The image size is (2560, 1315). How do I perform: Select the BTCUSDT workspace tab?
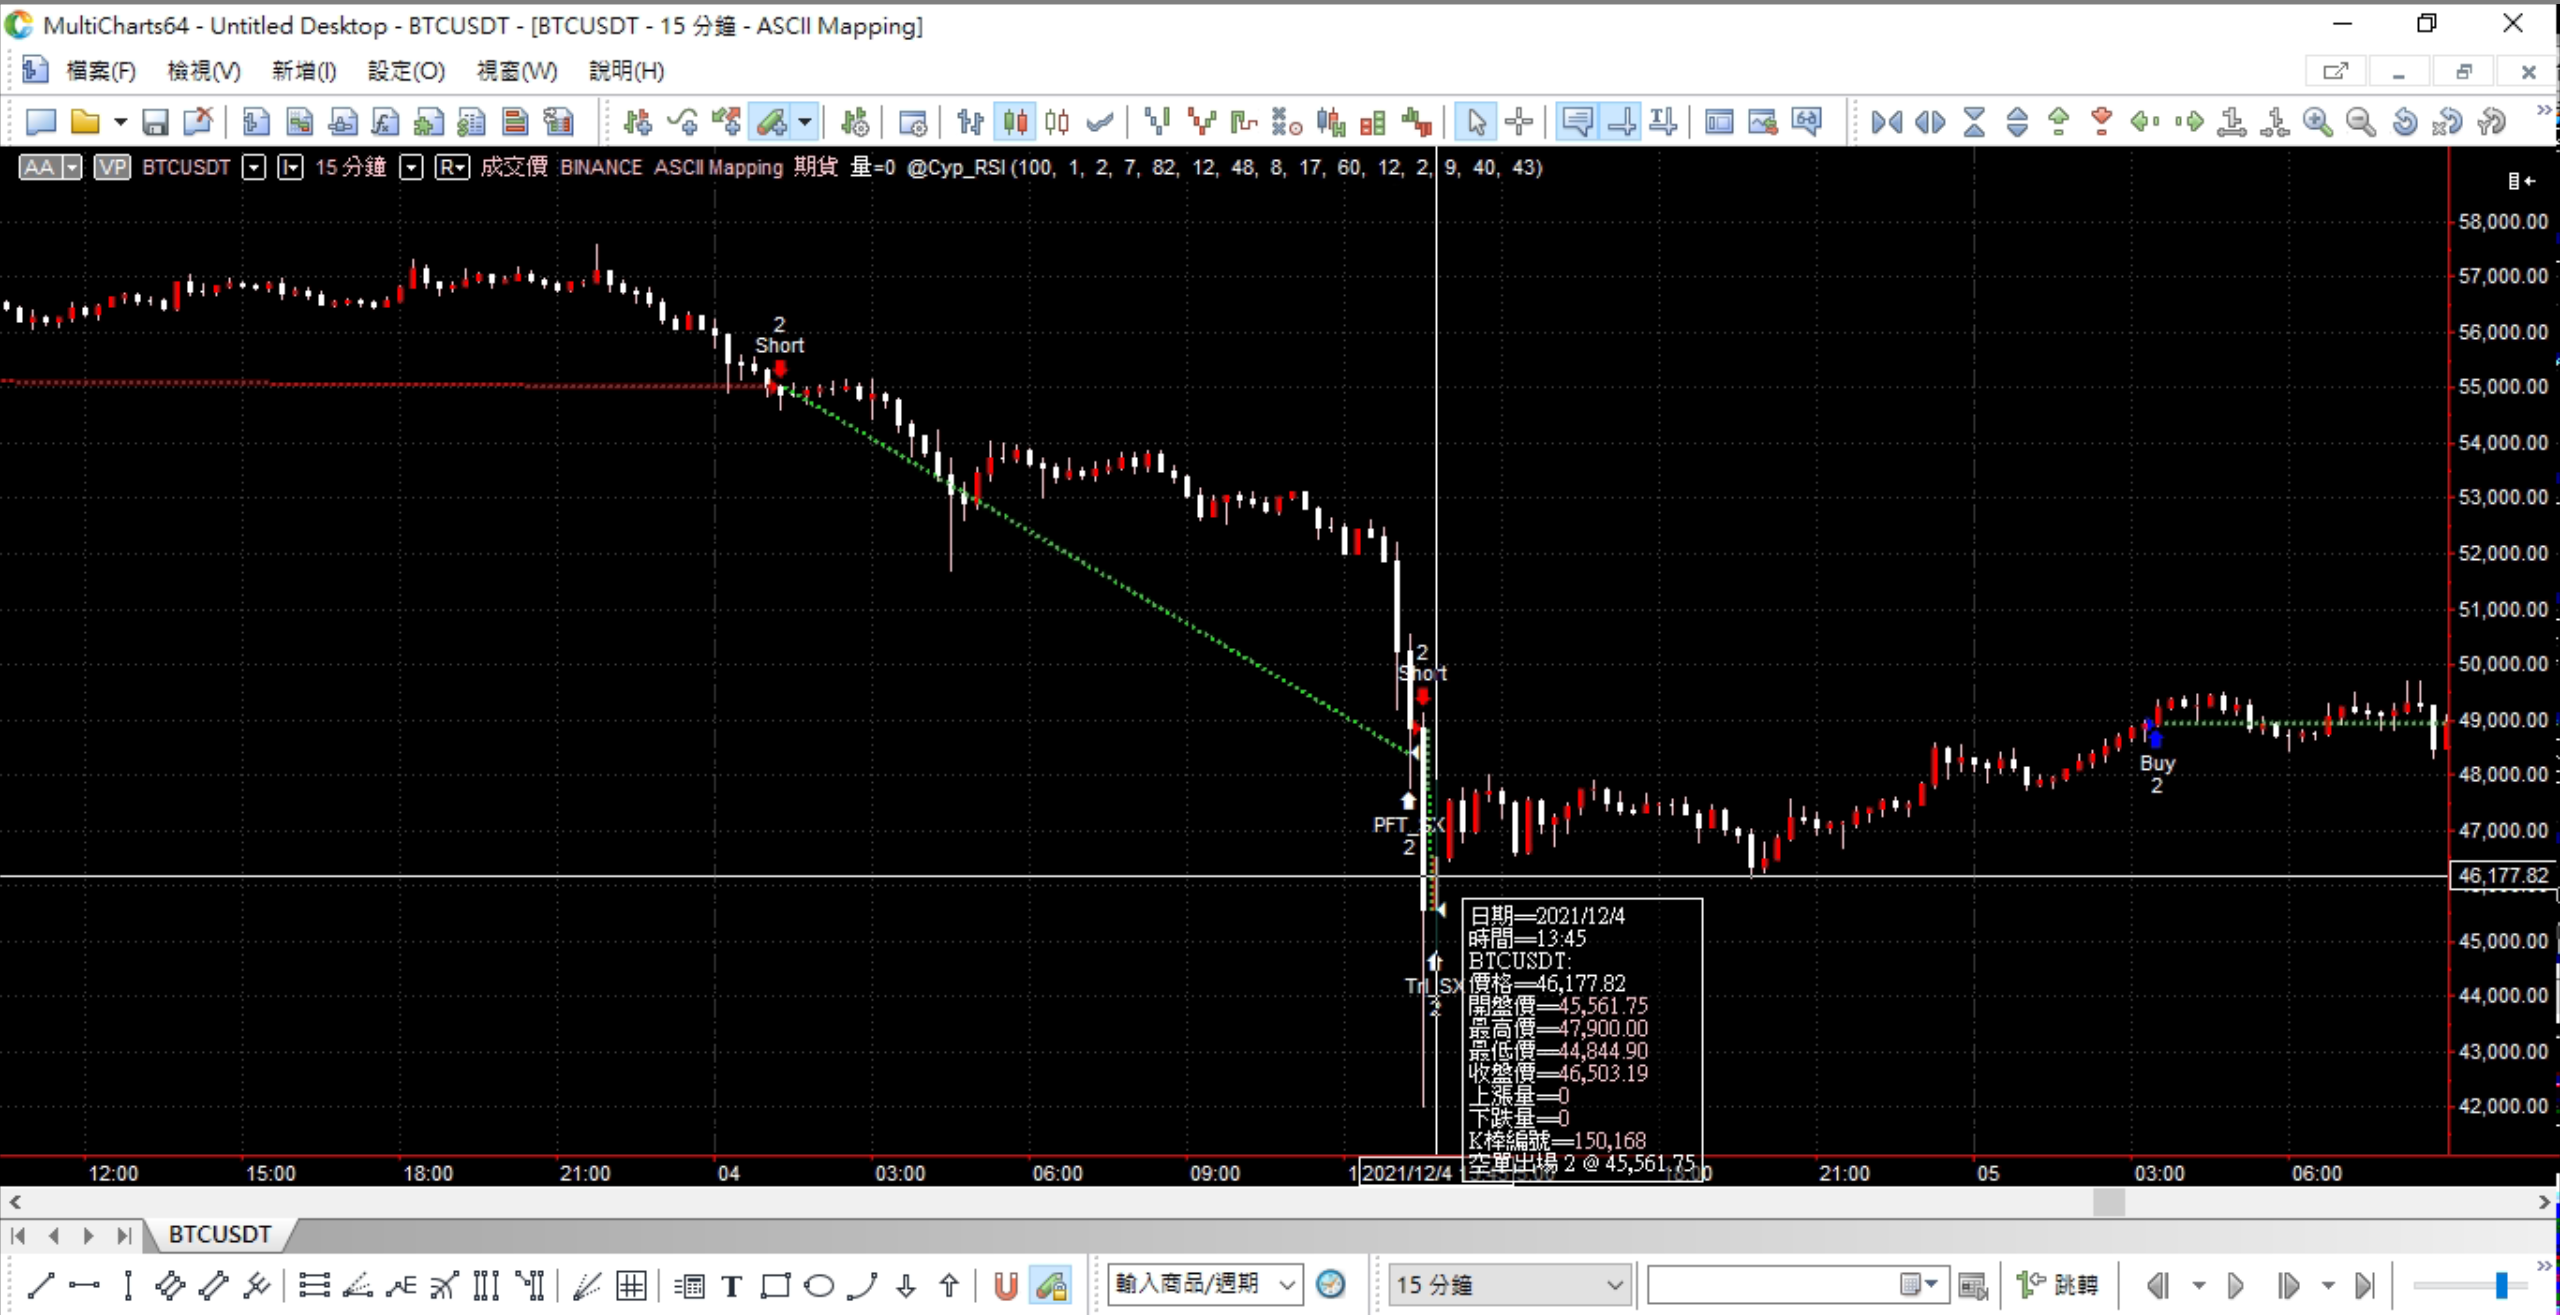(220, 1235)
